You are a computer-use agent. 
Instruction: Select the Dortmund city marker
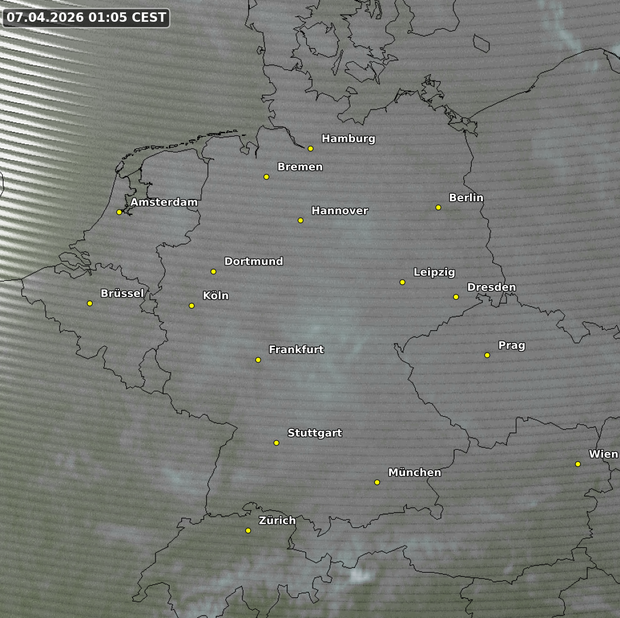(x=213, y=272)
